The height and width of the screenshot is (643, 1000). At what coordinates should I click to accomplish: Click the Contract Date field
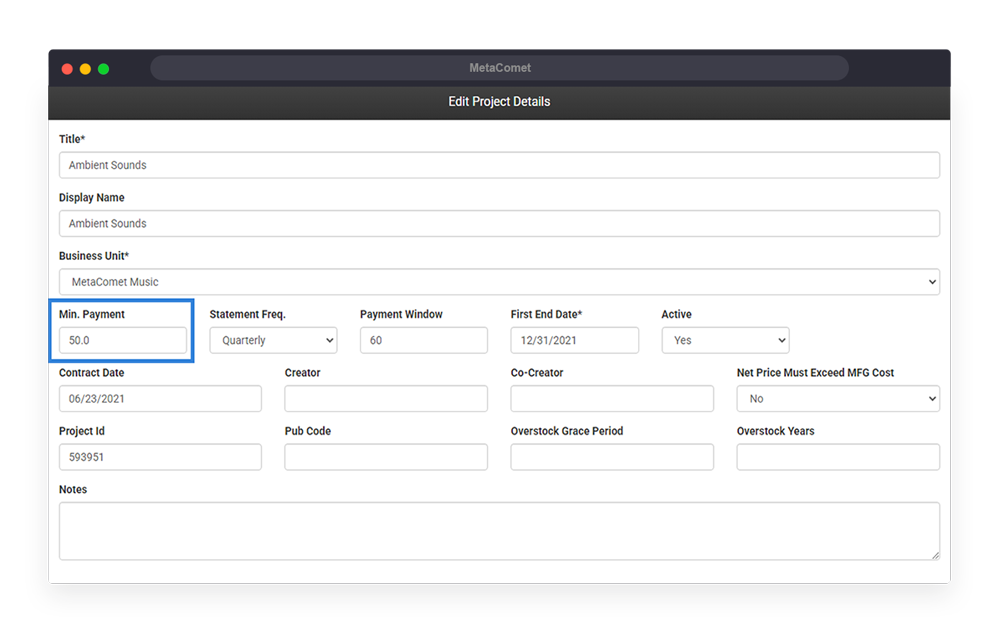click(x=160, y=399)
